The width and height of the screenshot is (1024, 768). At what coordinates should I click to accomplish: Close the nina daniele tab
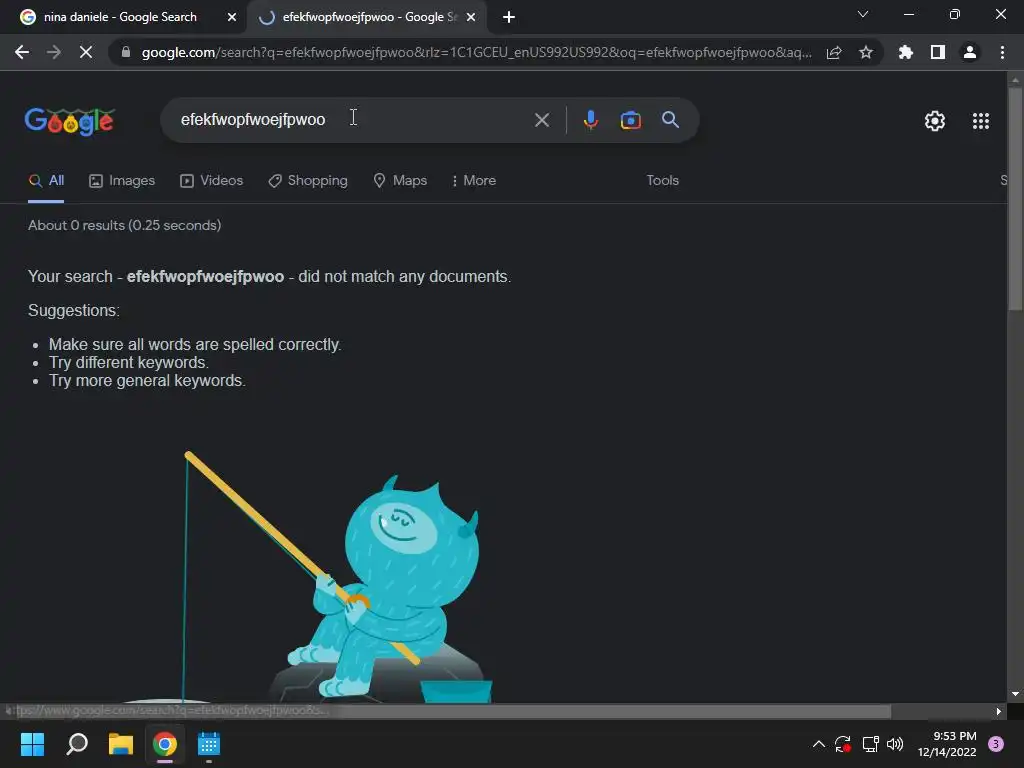[232, 17]
